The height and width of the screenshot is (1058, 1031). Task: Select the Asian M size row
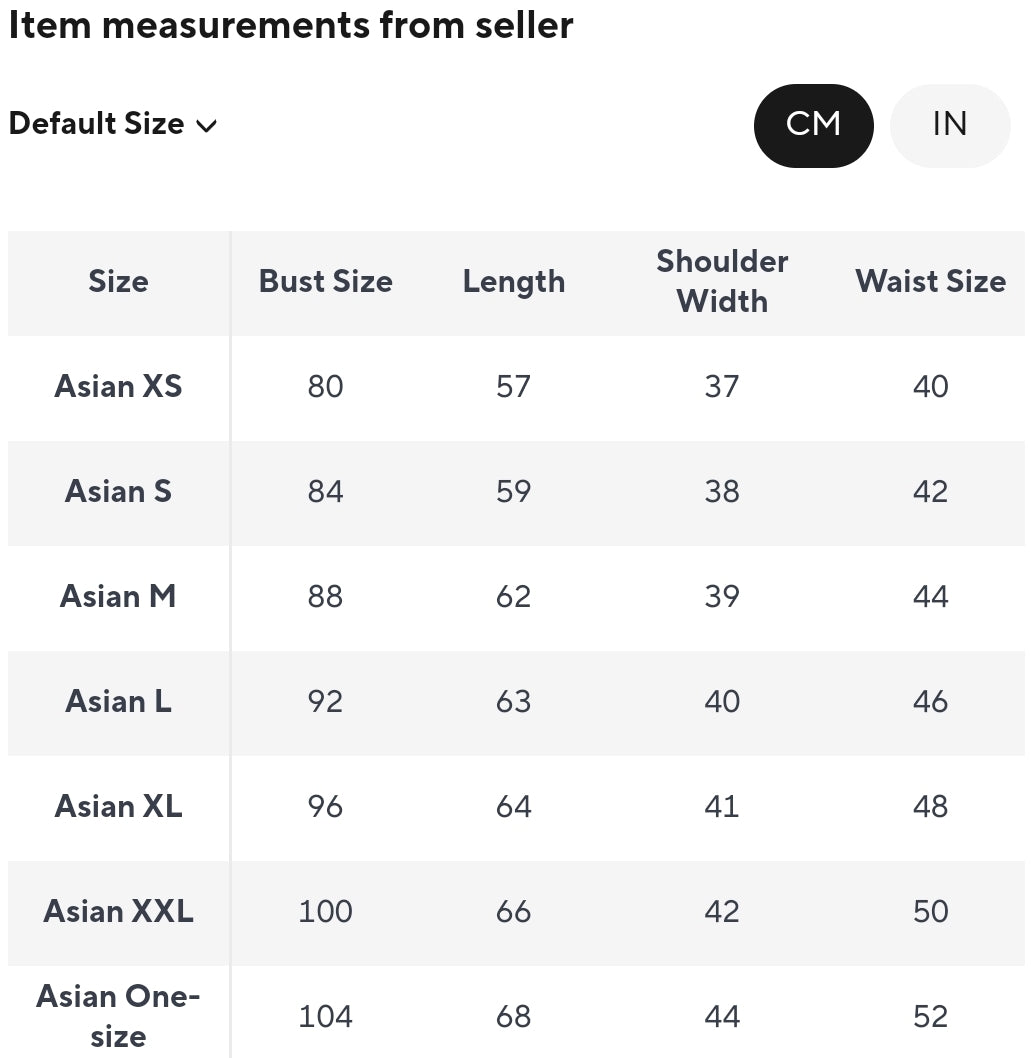click(516, 597)
